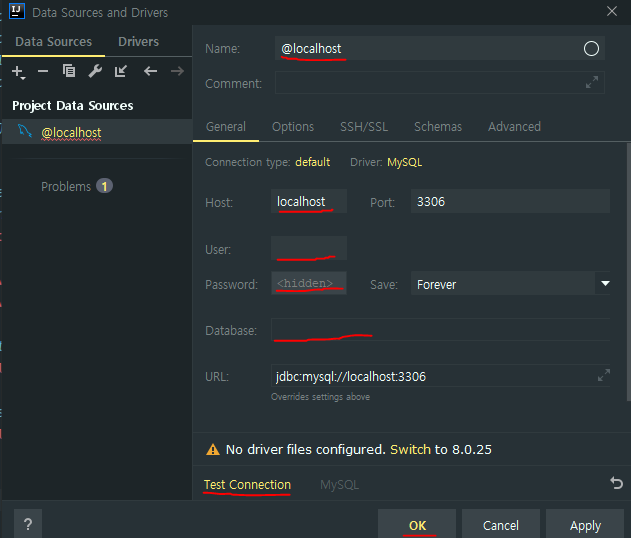Pick a color with the circle beside Name
This screenshot has width=631, height=538.
point(591,49)
